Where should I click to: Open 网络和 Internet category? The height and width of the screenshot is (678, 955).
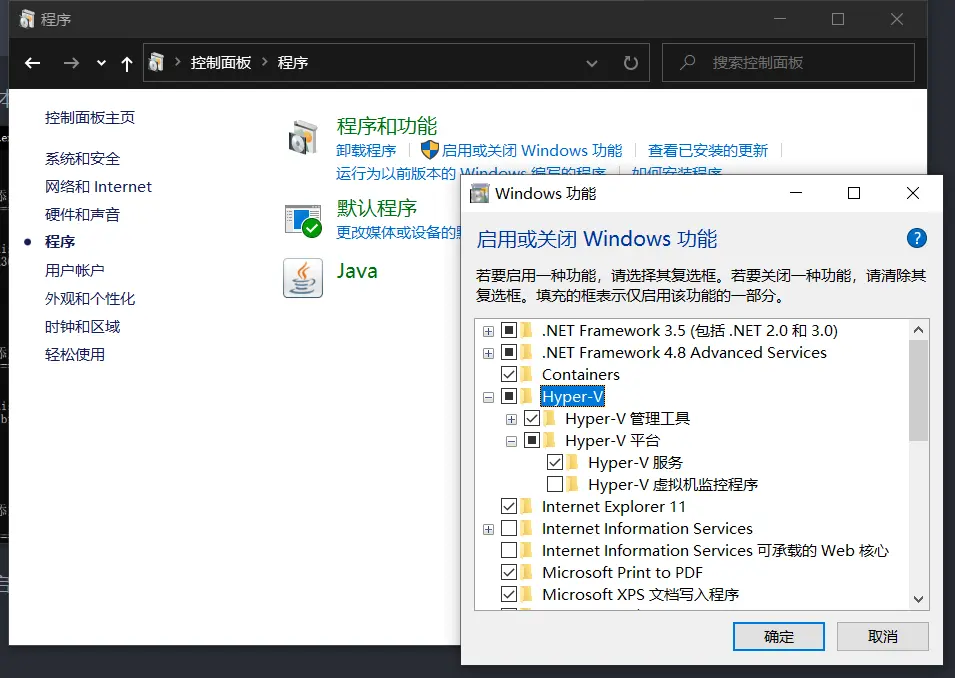click(x=98, y=187)
